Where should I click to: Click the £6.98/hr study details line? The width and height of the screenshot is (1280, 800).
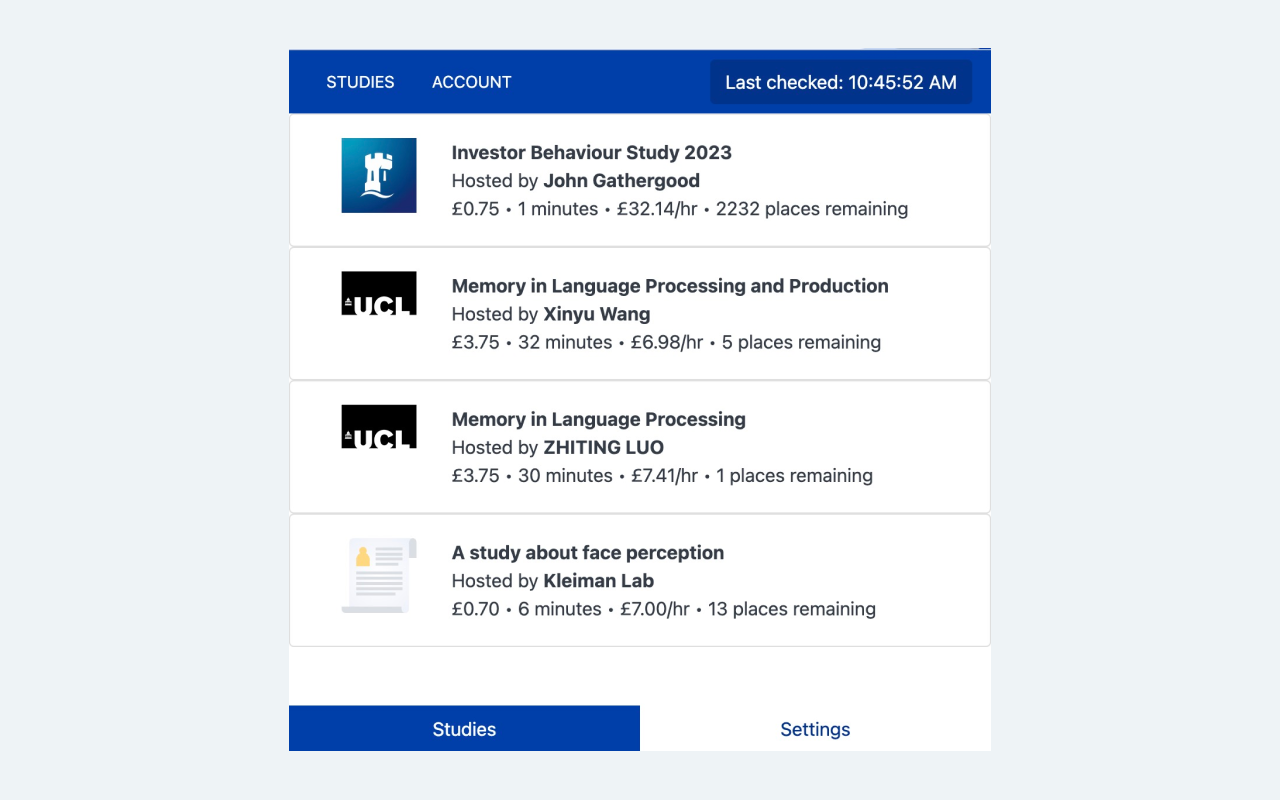pyautogui.click(x=666, y=342)
